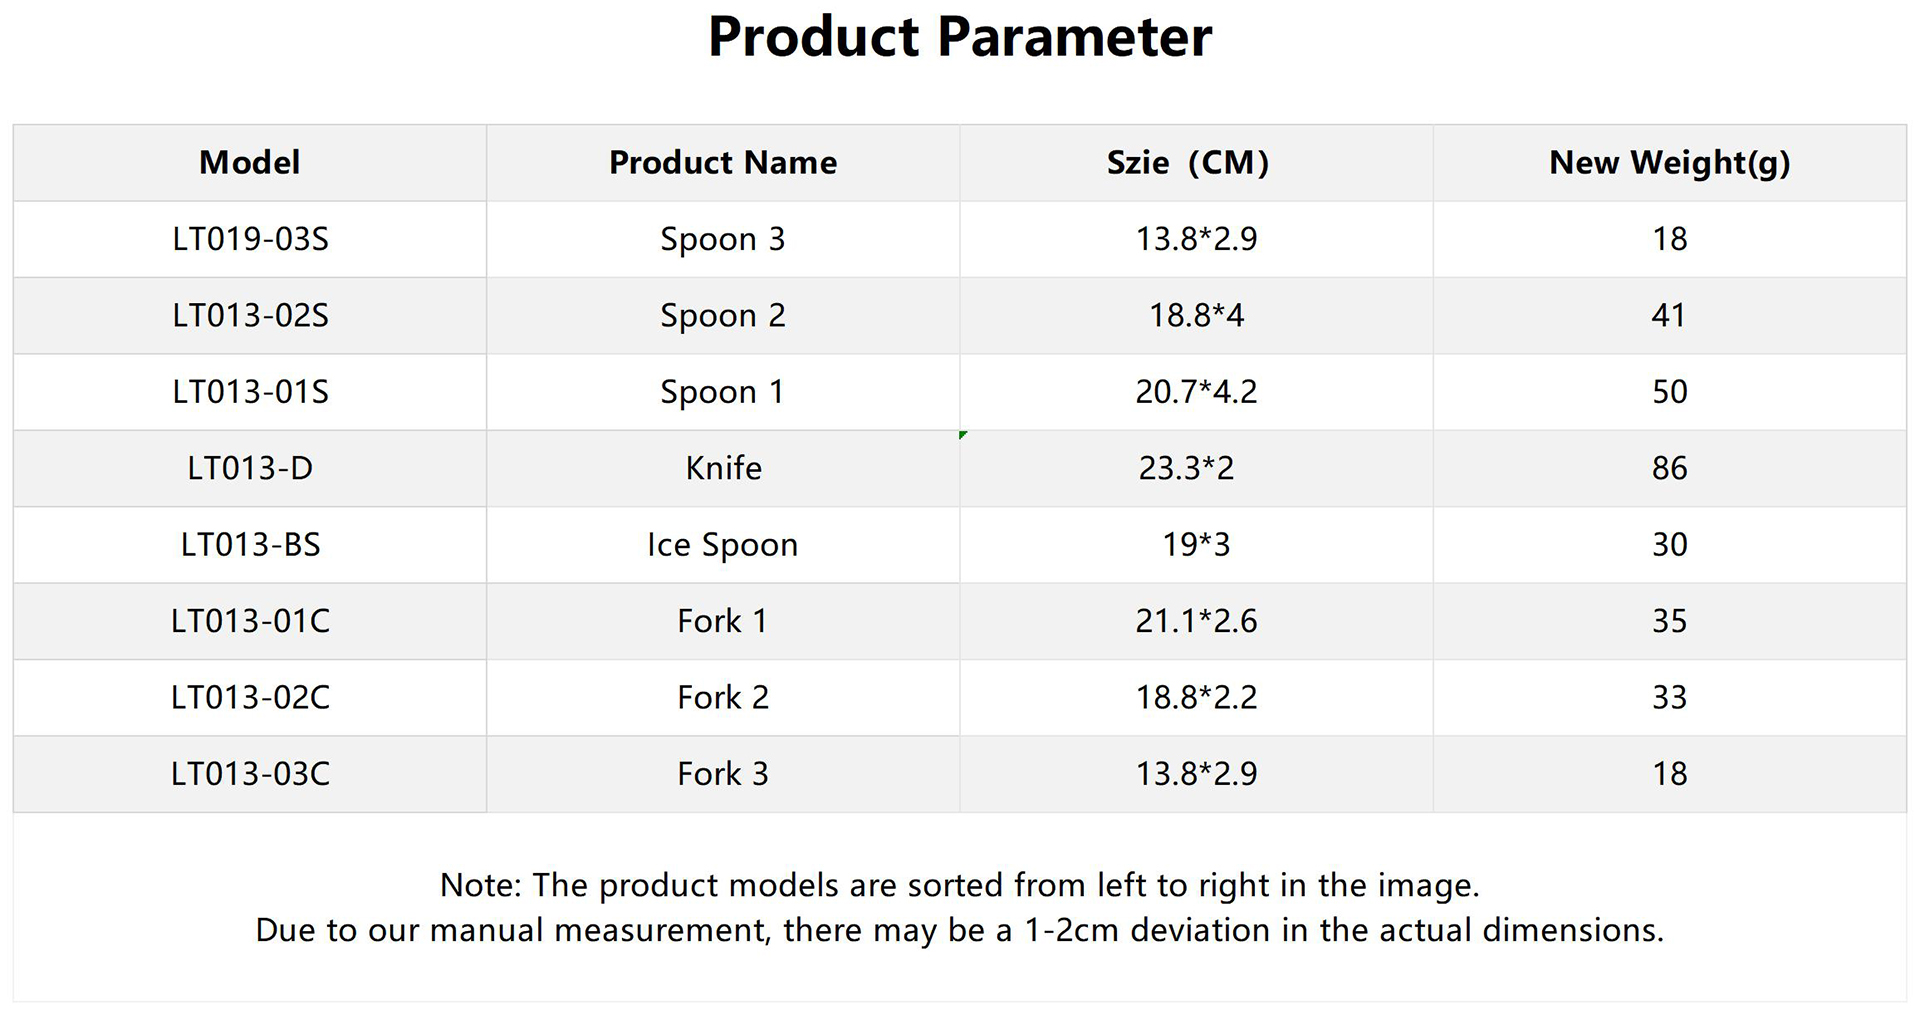Select the weight value 41 cell
This screenshot has height=1015, width=1920.
tap(1670, 316)
